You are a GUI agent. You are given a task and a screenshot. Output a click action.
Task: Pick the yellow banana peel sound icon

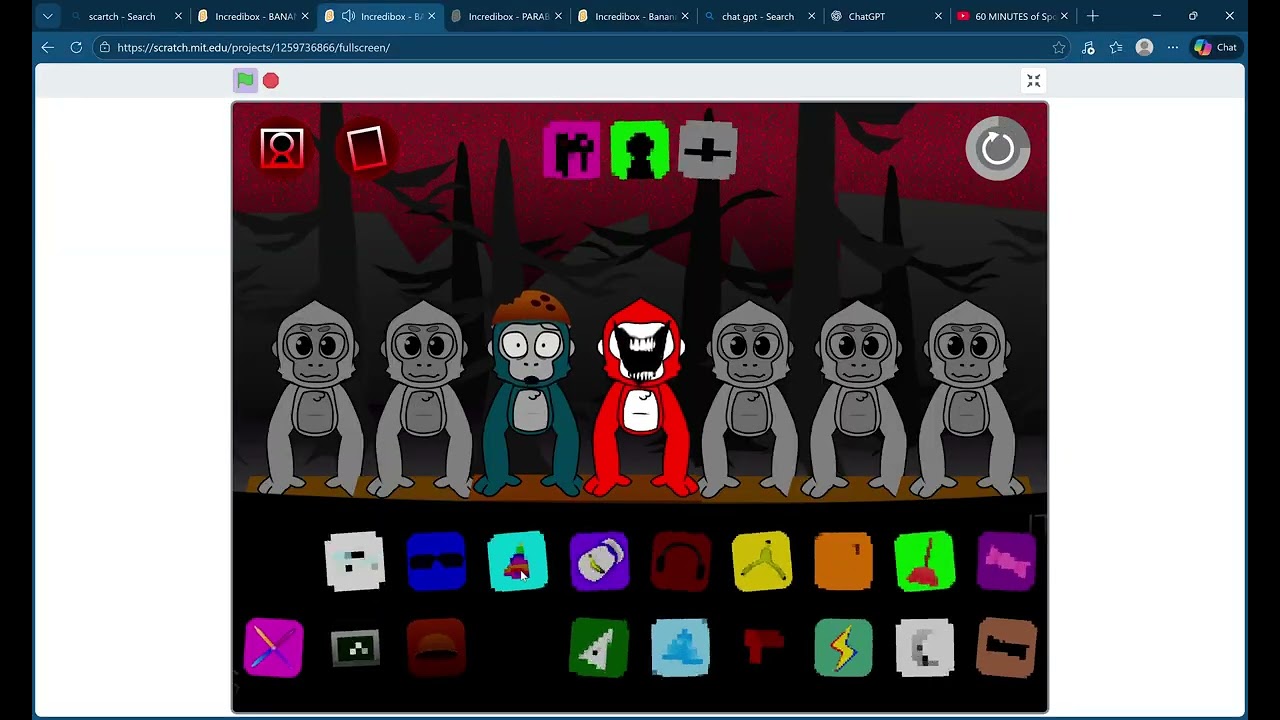click(762, 561)
